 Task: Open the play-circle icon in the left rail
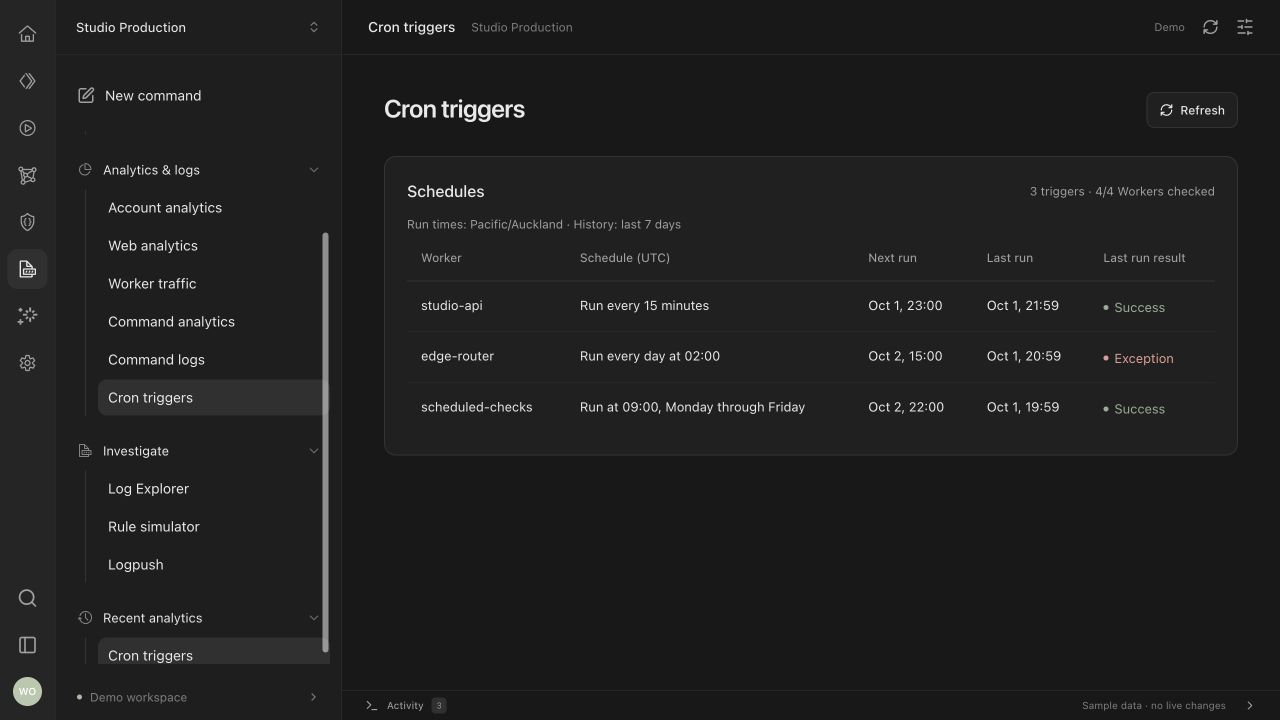pos(27,128)
